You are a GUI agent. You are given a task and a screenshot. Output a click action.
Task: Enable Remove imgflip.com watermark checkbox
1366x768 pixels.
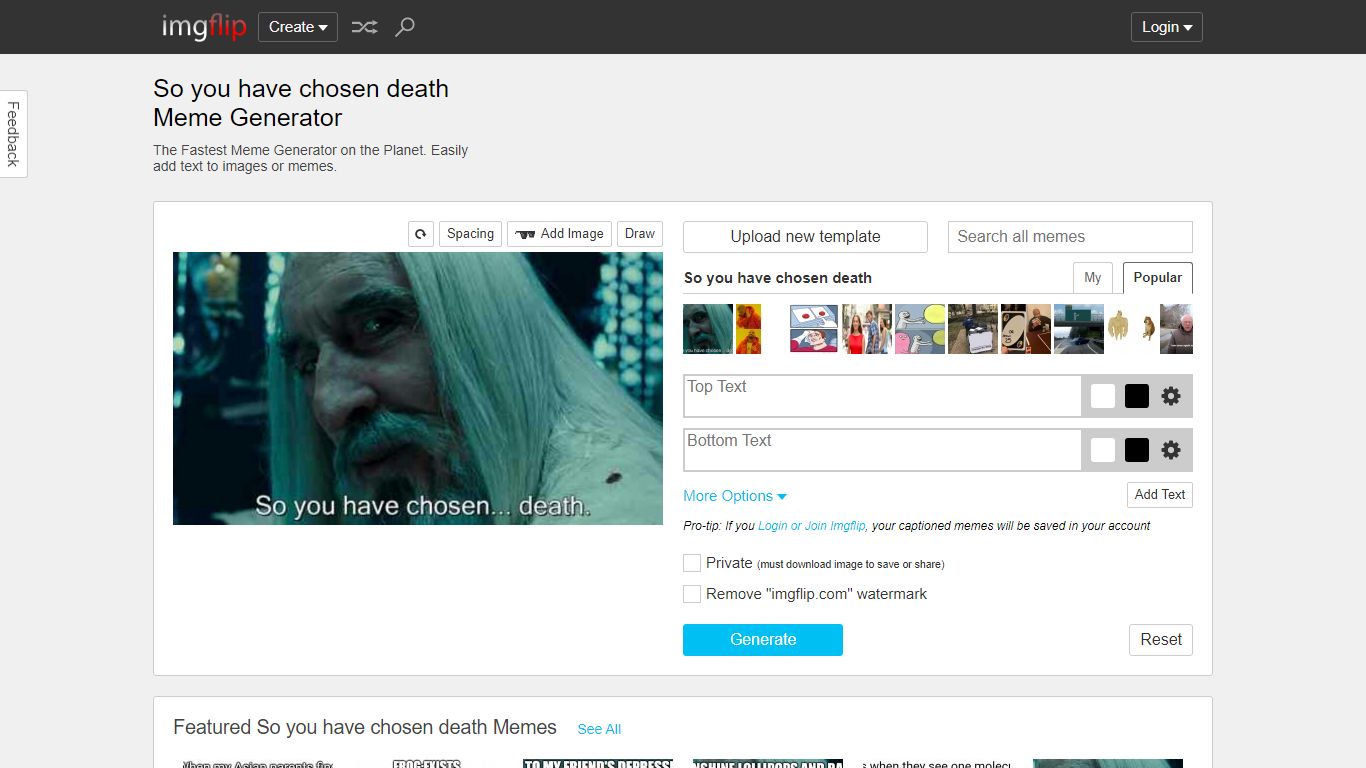coord(692,594)
